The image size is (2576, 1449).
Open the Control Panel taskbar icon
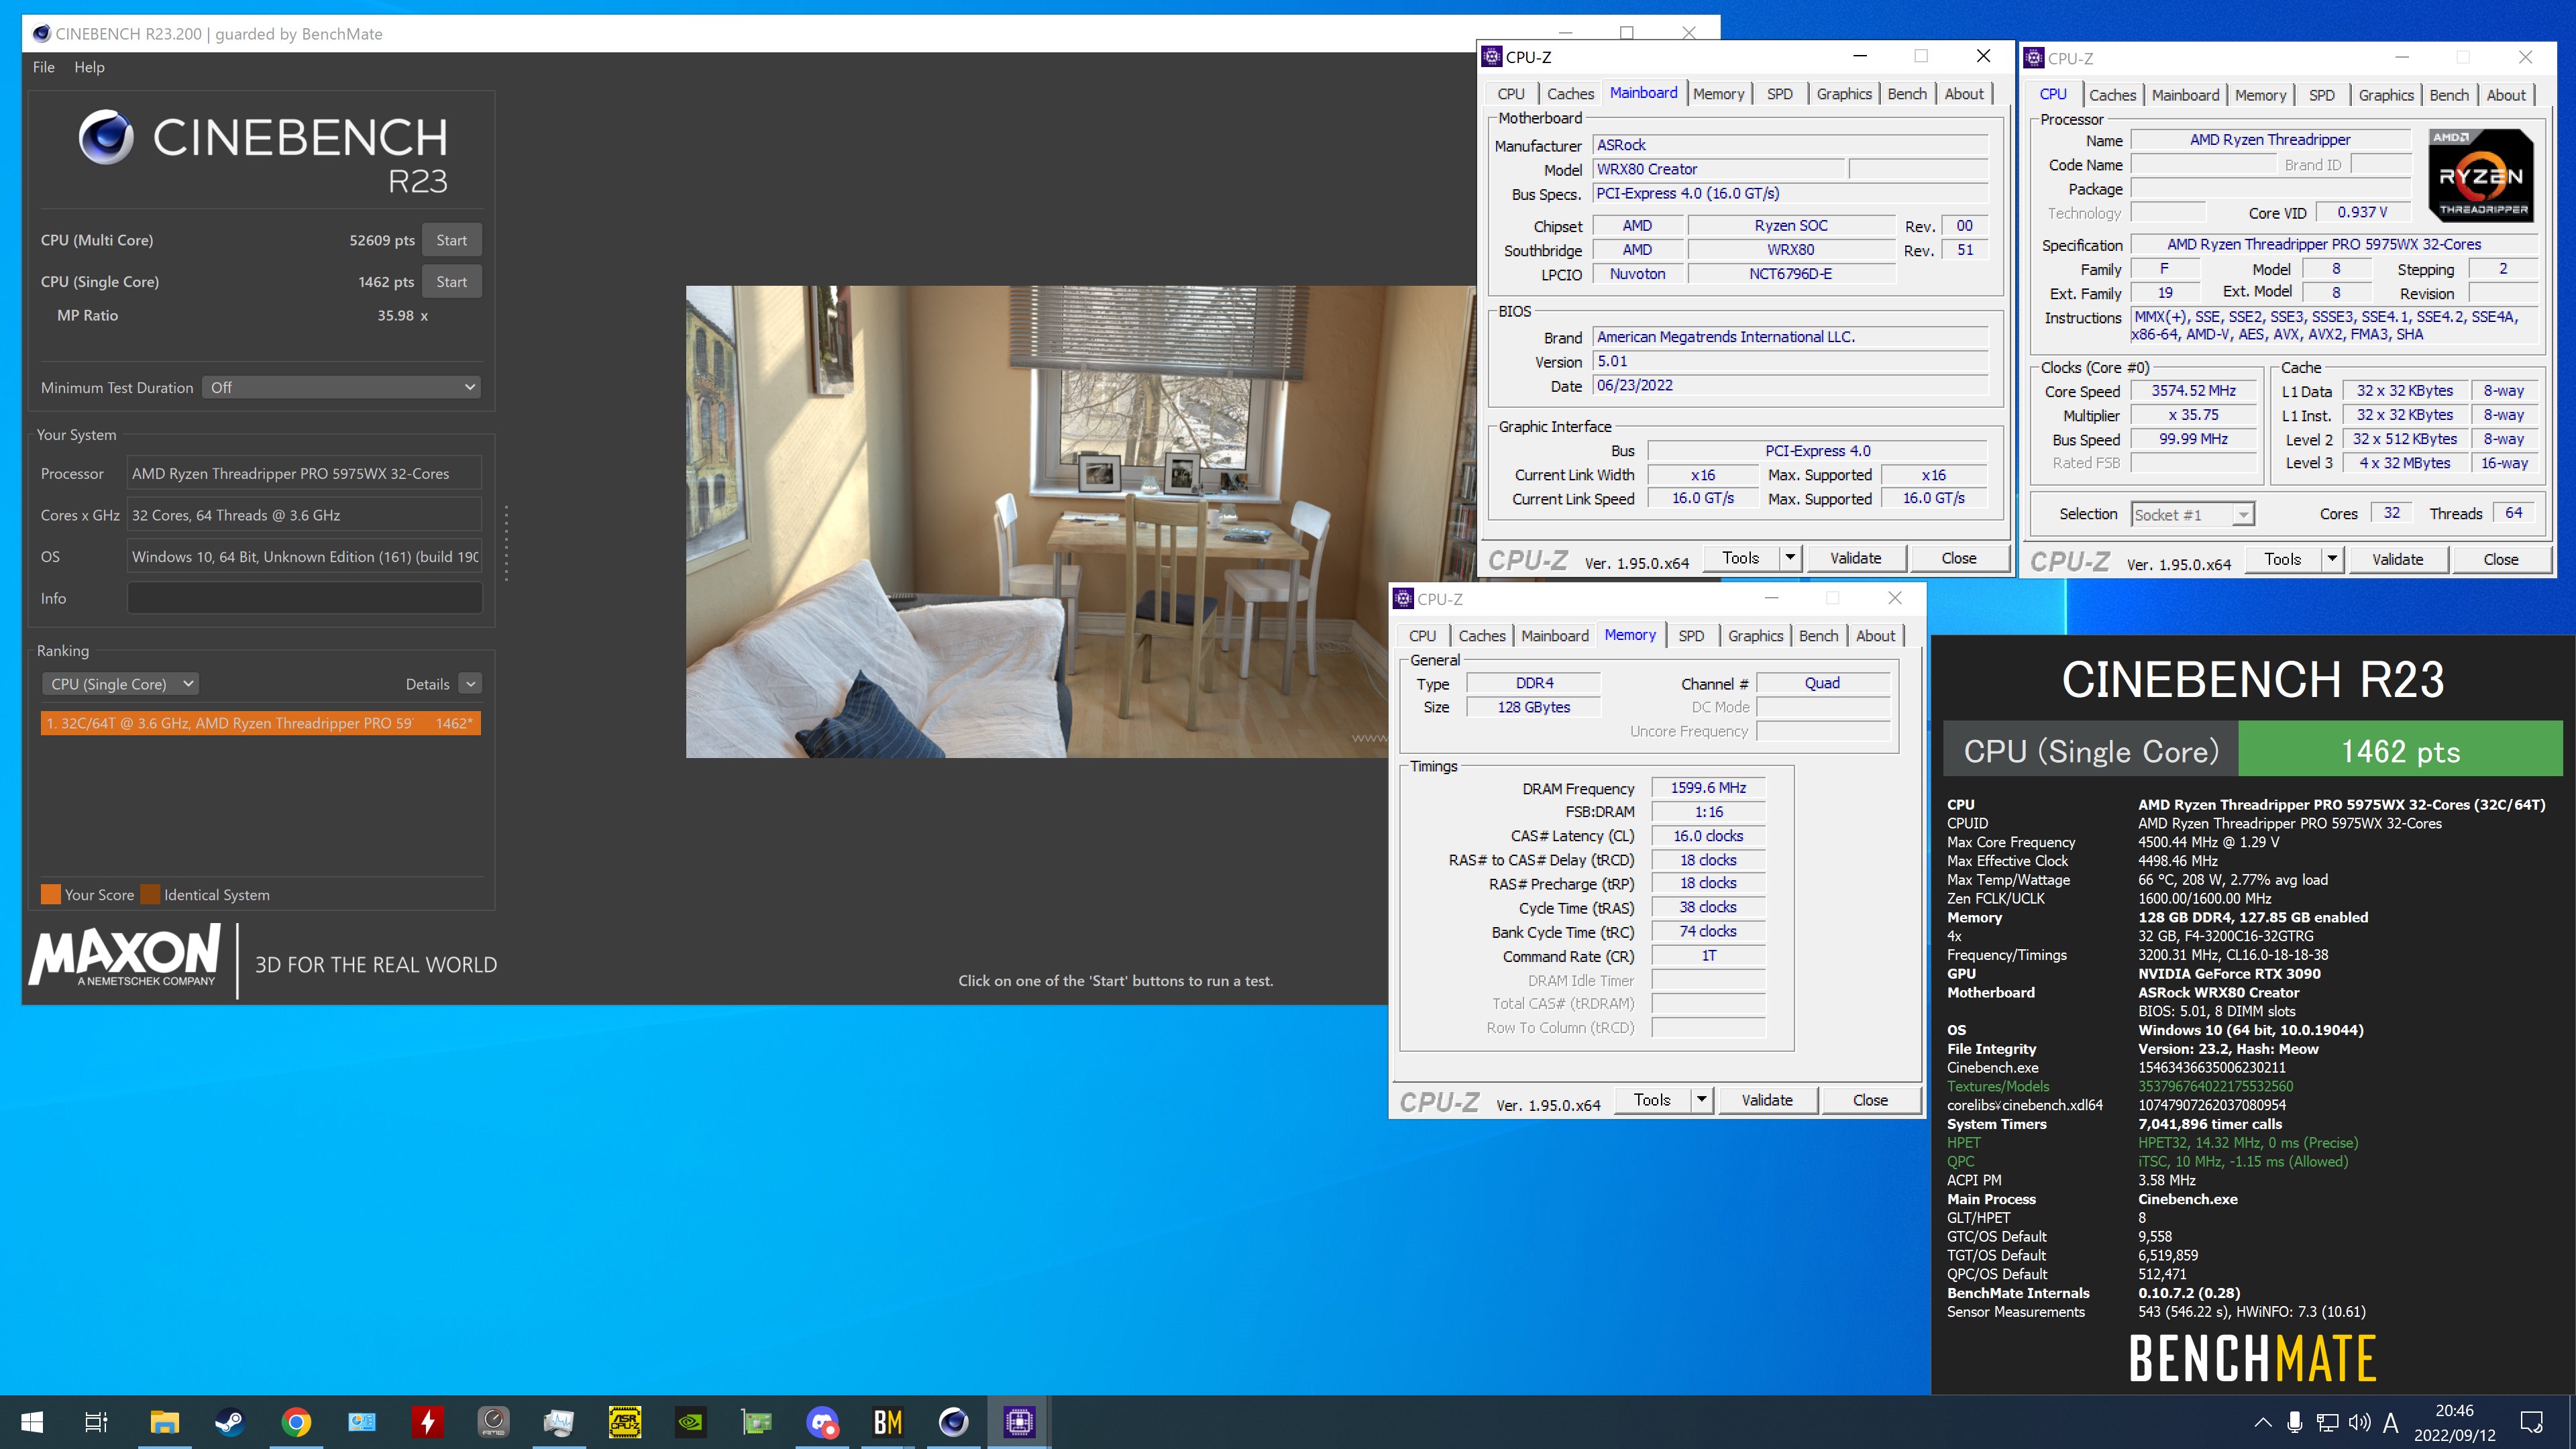pos(362,1421)
